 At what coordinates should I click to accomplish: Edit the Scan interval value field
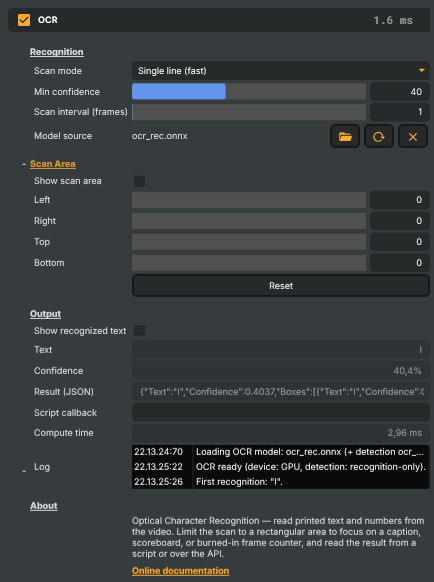click(x=399, y=112)
